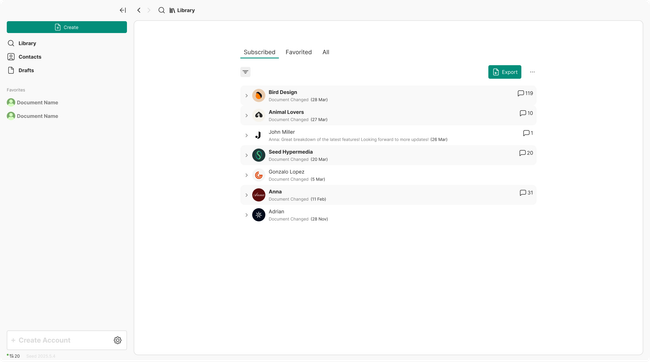Open Bird Design comments count icon
This screenshot has width=650, height=362.
pos(520,93)
